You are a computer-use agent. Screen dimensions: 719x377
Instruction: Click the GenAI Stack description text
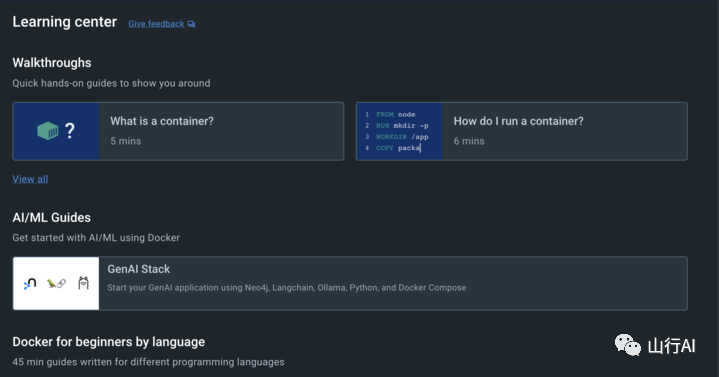[287, 288]
